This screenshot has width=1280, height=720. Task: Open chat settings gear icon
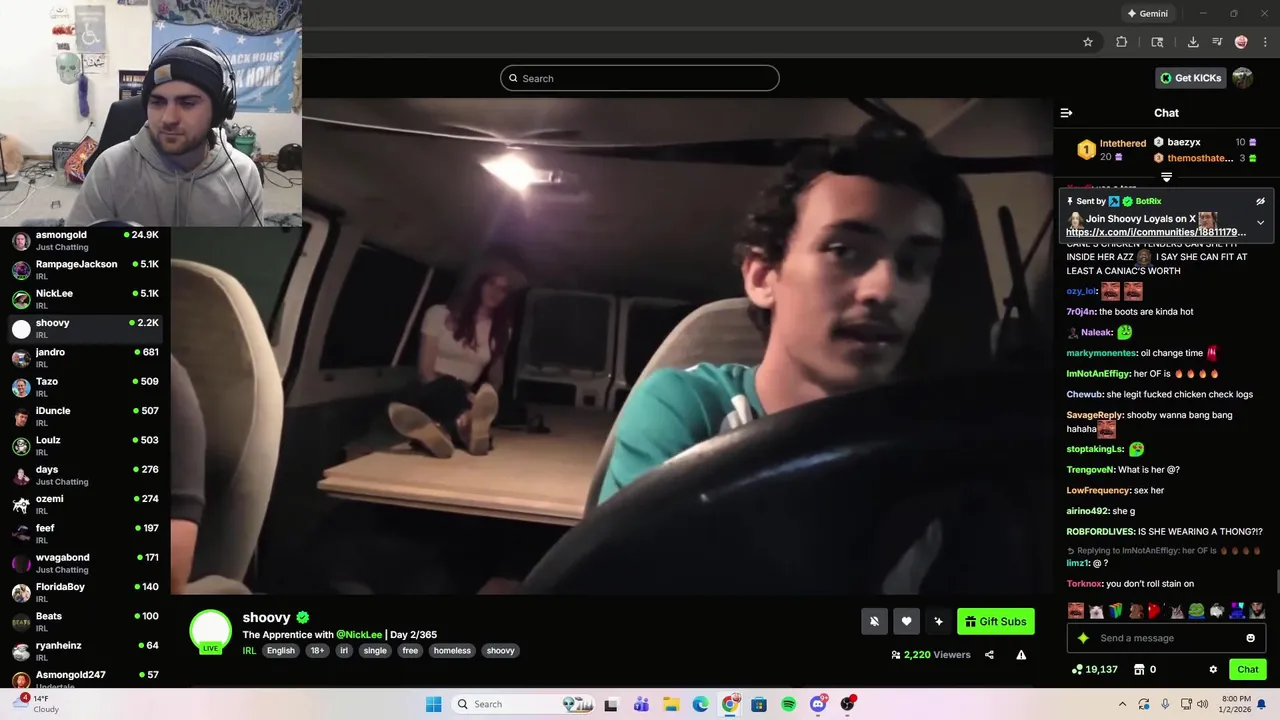[1213, 669]
